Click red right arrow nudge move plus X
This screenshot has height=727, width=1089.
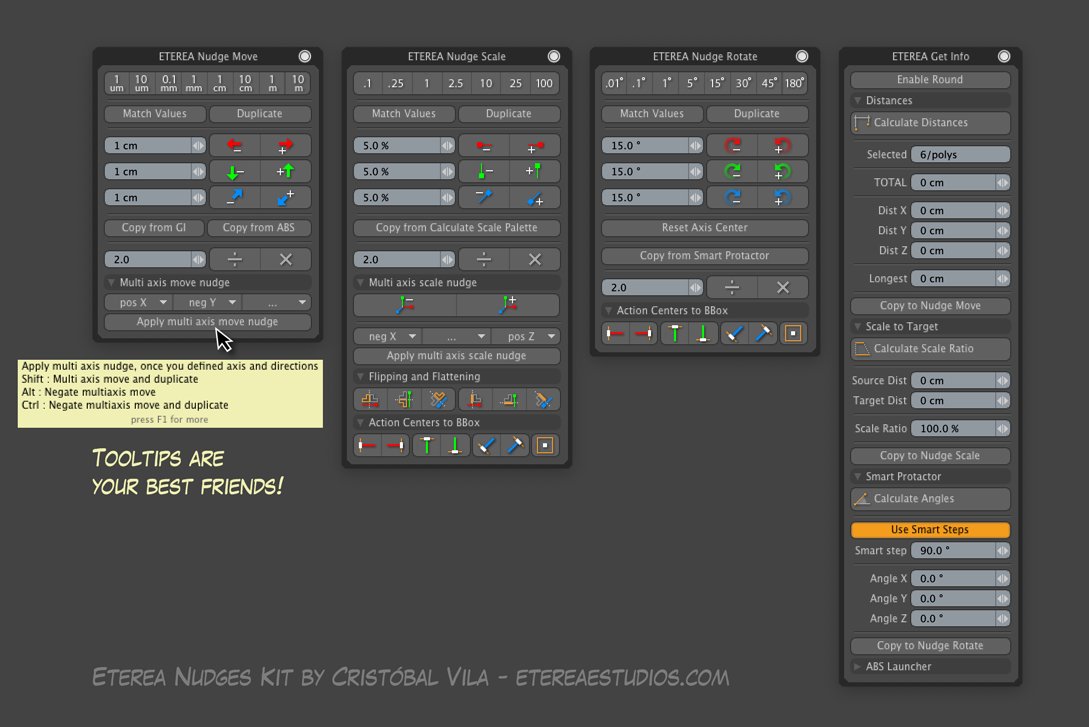tap(285, 146)
